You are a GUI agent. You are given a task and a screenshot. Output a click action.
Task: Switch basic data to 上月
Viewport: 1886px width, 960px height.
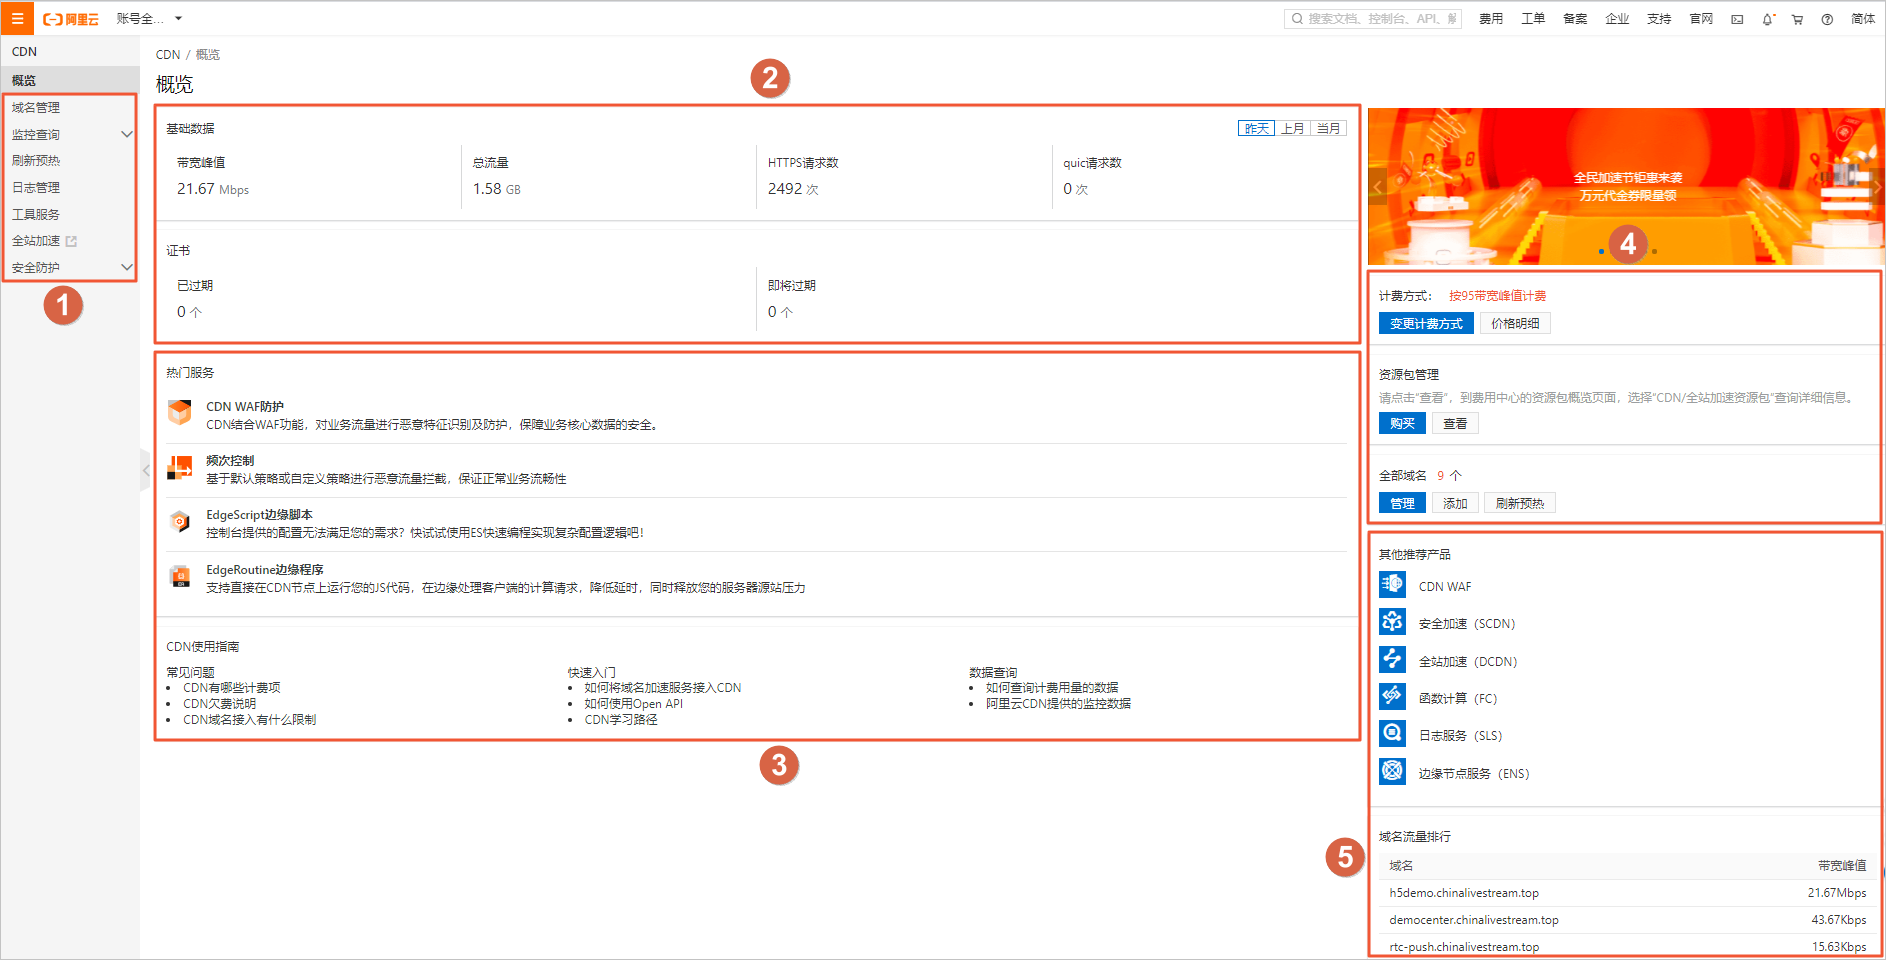1292,128
